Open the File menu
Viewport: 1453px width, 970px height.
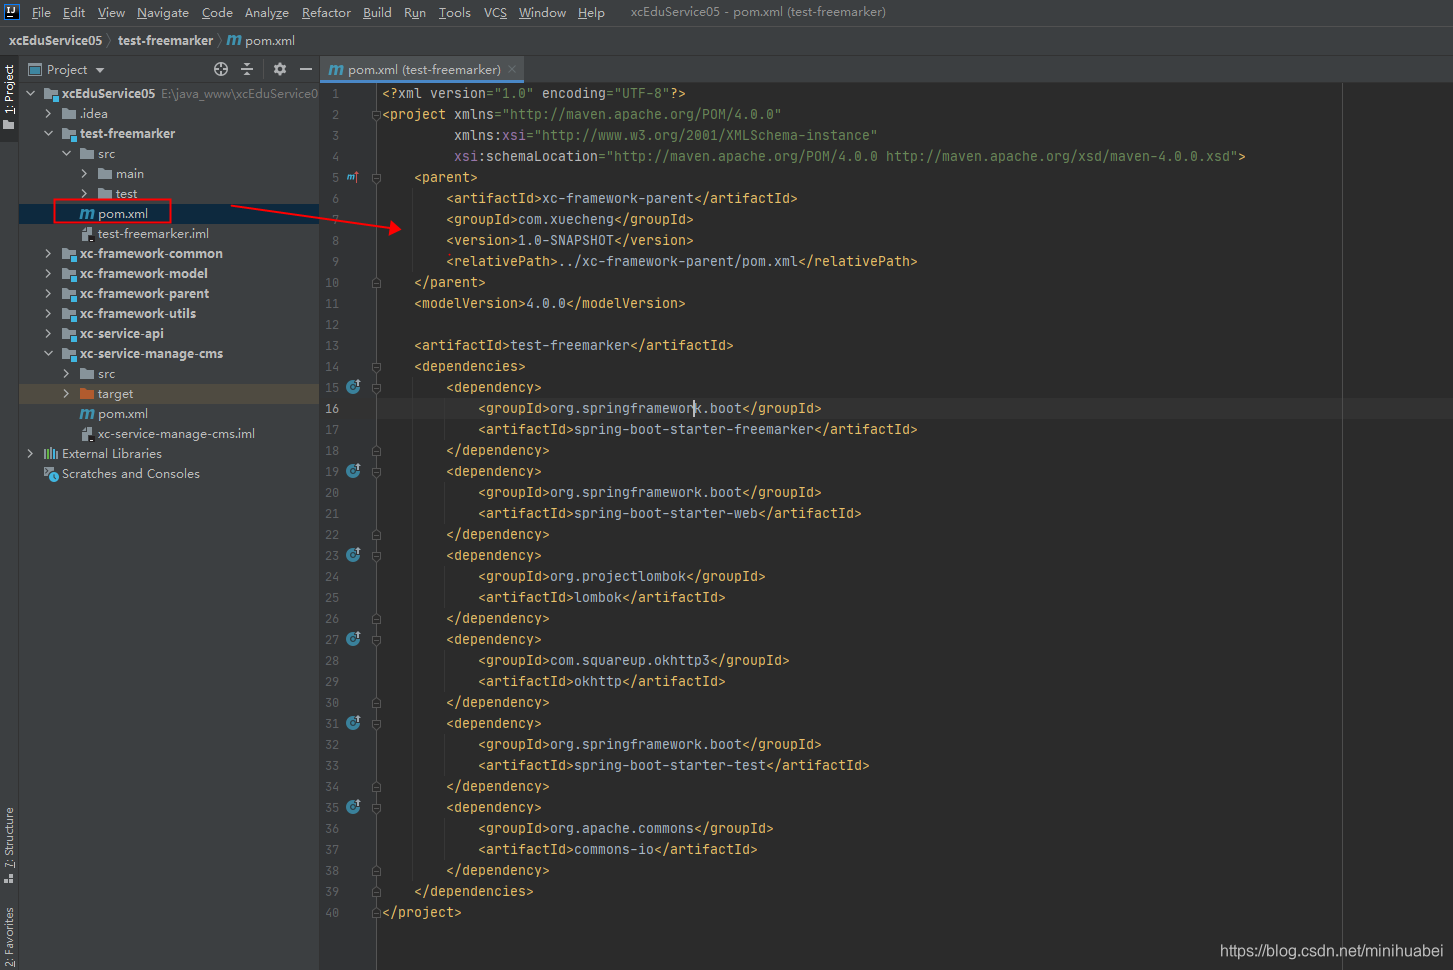click(41, 12)
